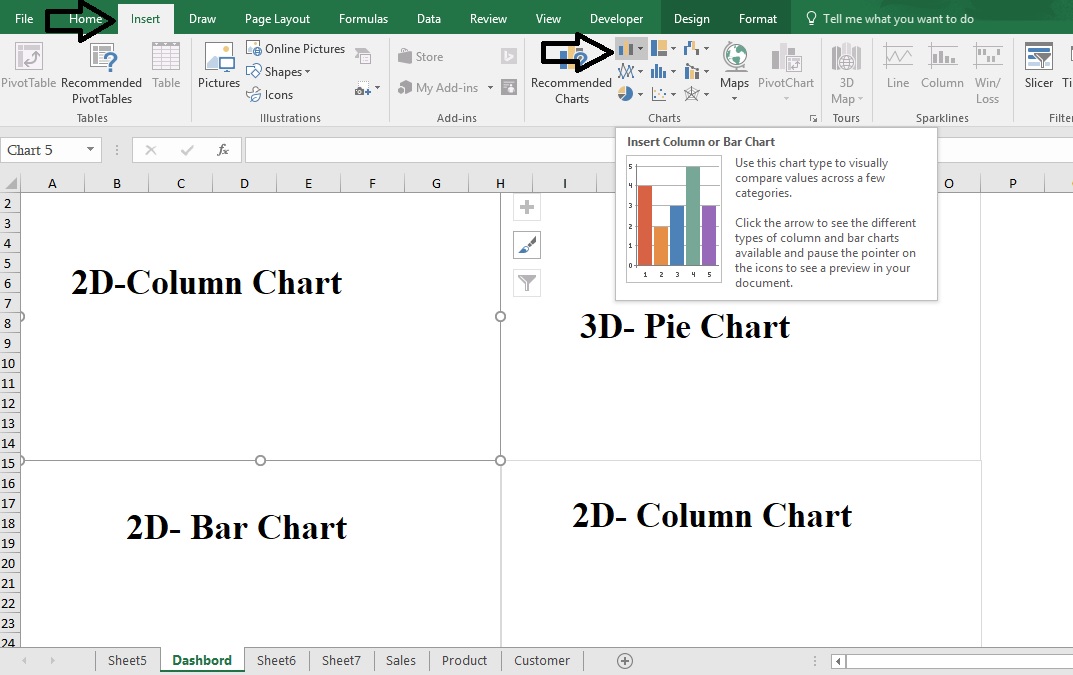Select column D header
1073x675 pixels.
coord(244,183)
